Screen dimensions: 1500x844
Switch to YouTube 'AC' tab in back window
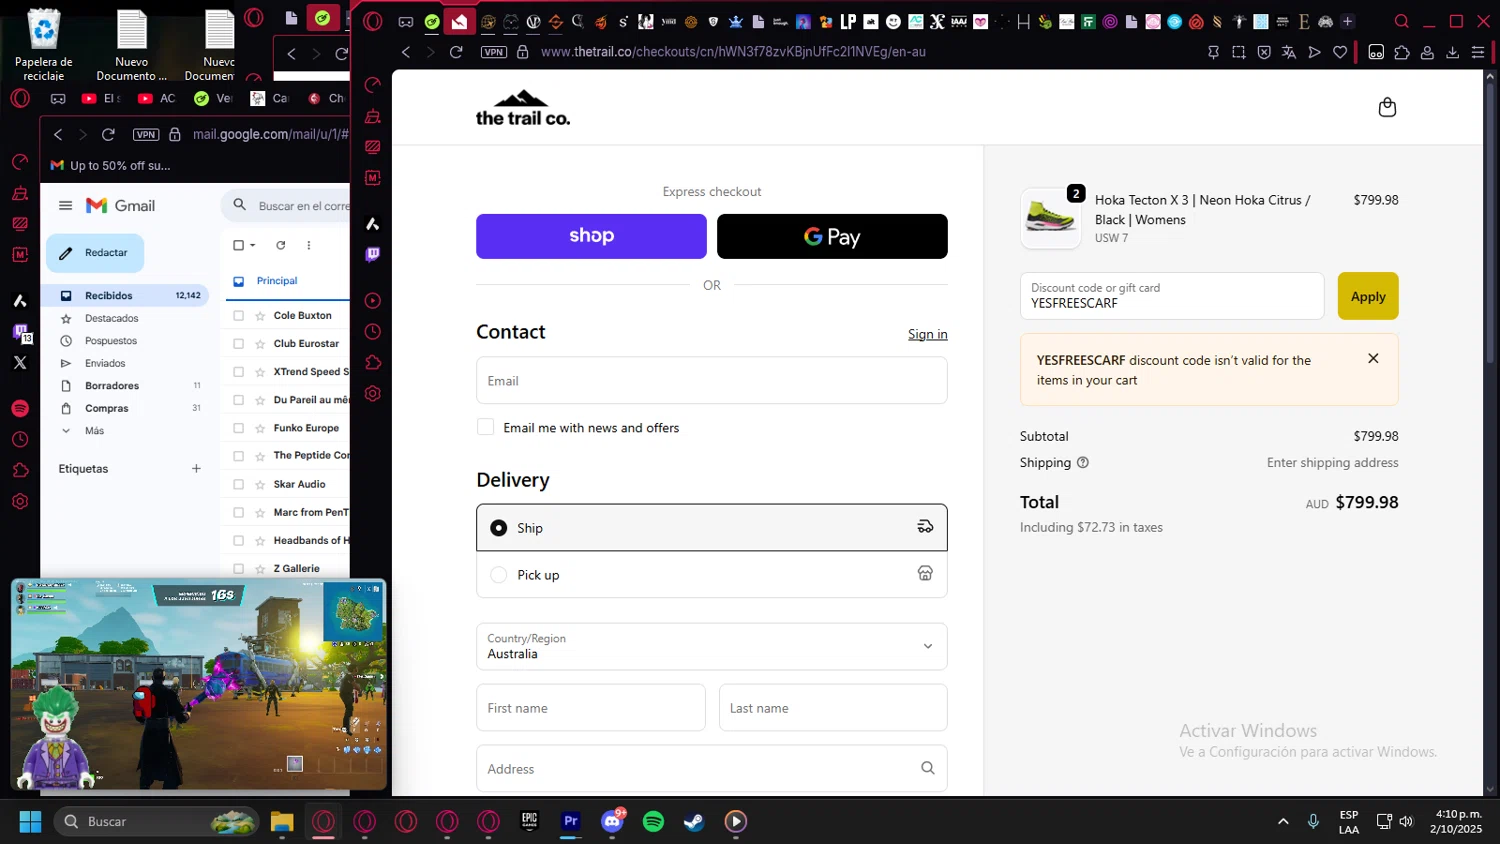pos(157,98)
